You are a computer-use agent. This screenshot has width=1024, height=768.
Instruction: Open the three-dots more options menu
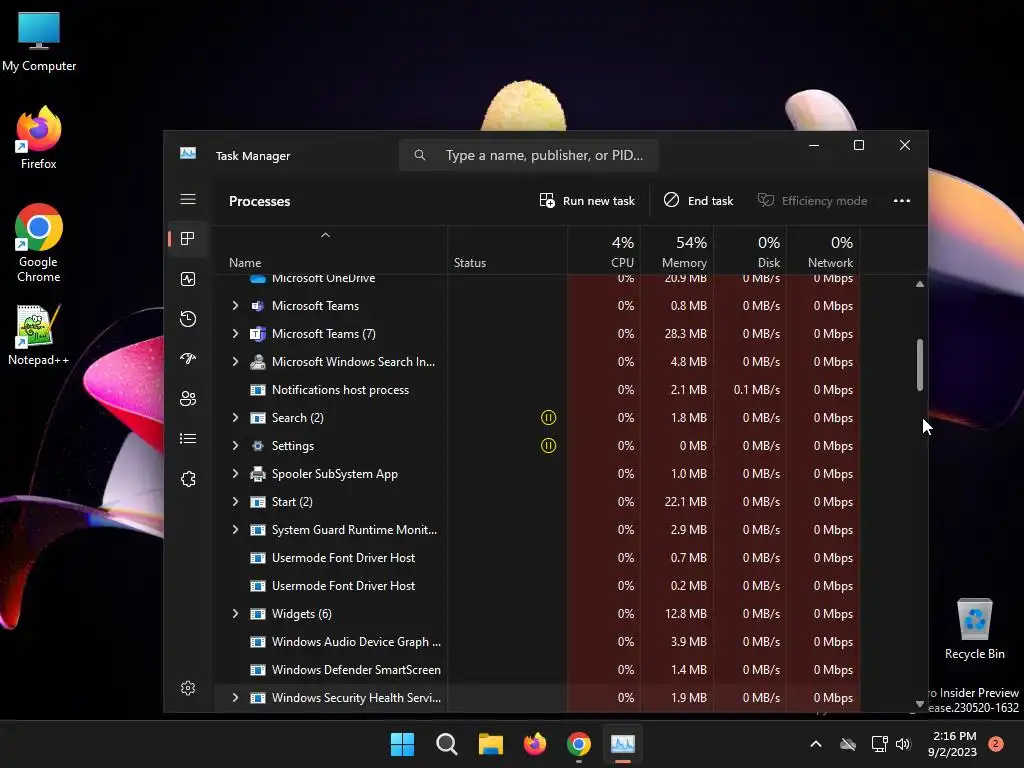[902, 200]
